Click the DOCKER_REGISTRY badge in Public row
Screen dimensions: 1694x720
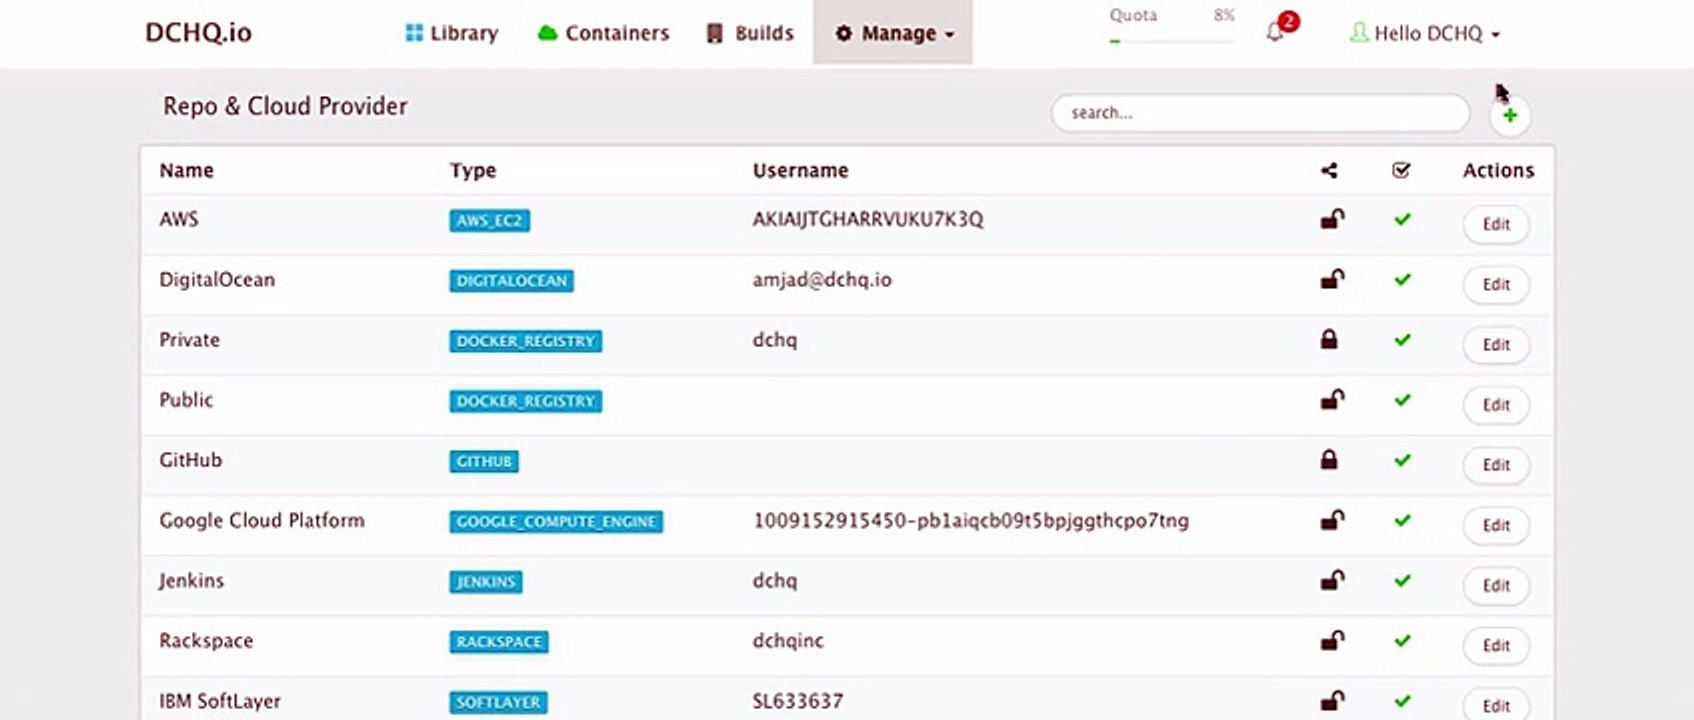[x=525, y=401]
